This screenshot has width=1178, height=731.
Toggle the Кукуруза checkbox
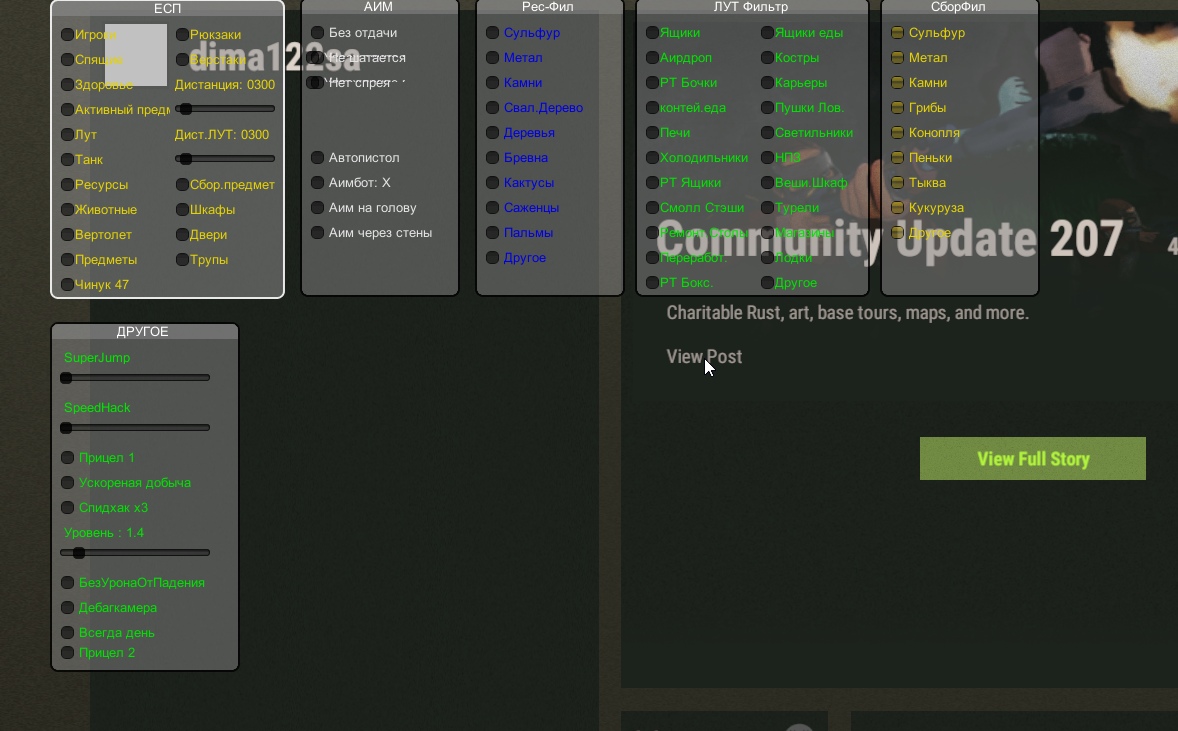point(897,208)
